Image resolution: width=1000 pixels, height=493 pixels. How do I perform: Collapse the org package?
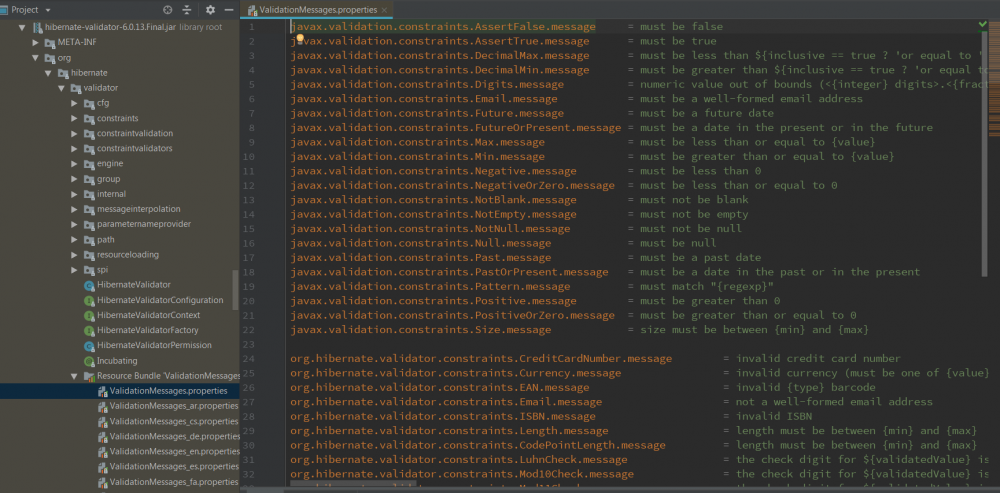pyautogui.click(x=36, y=57)
